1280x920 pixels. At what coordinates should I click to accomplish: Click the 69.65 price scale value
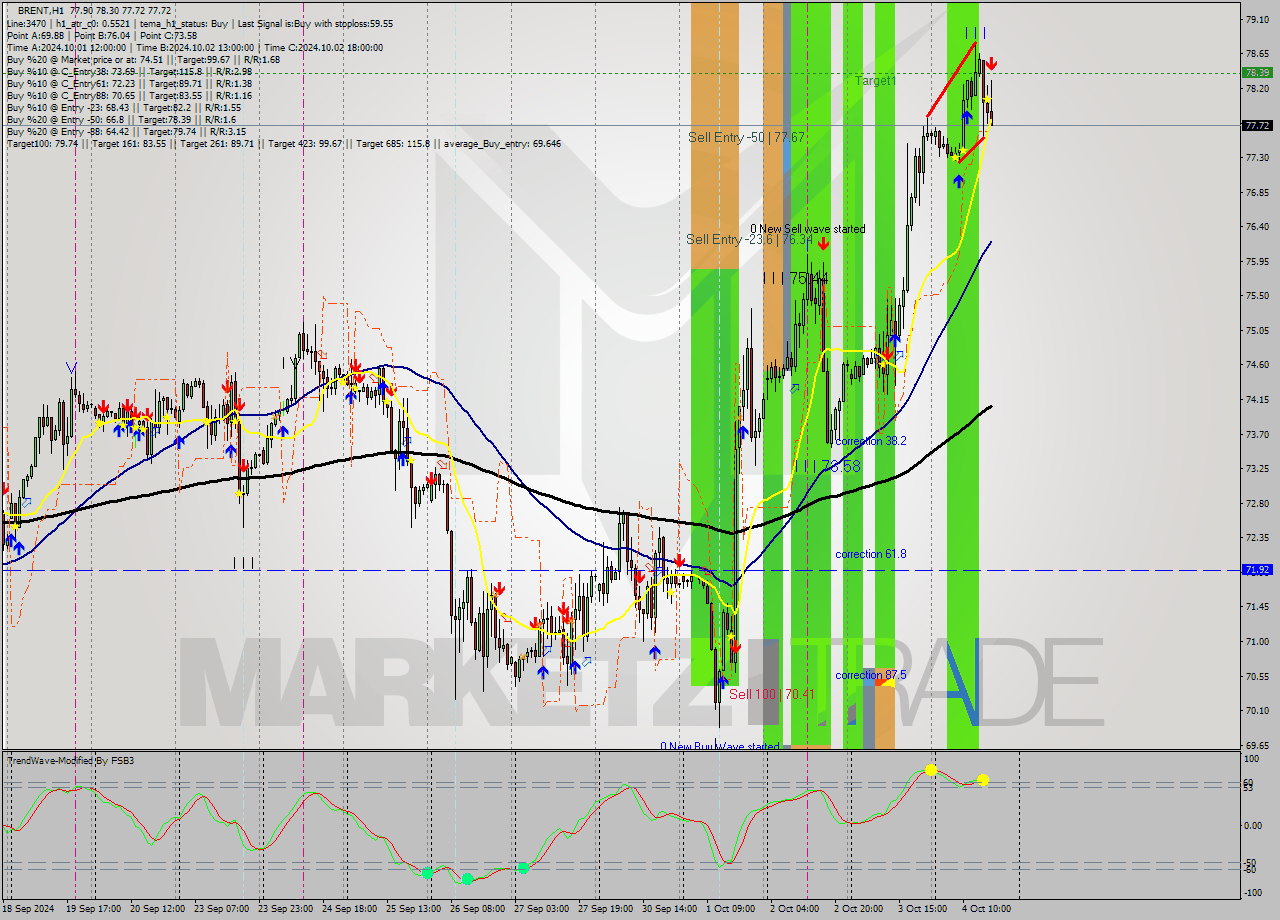(1256, 745)
